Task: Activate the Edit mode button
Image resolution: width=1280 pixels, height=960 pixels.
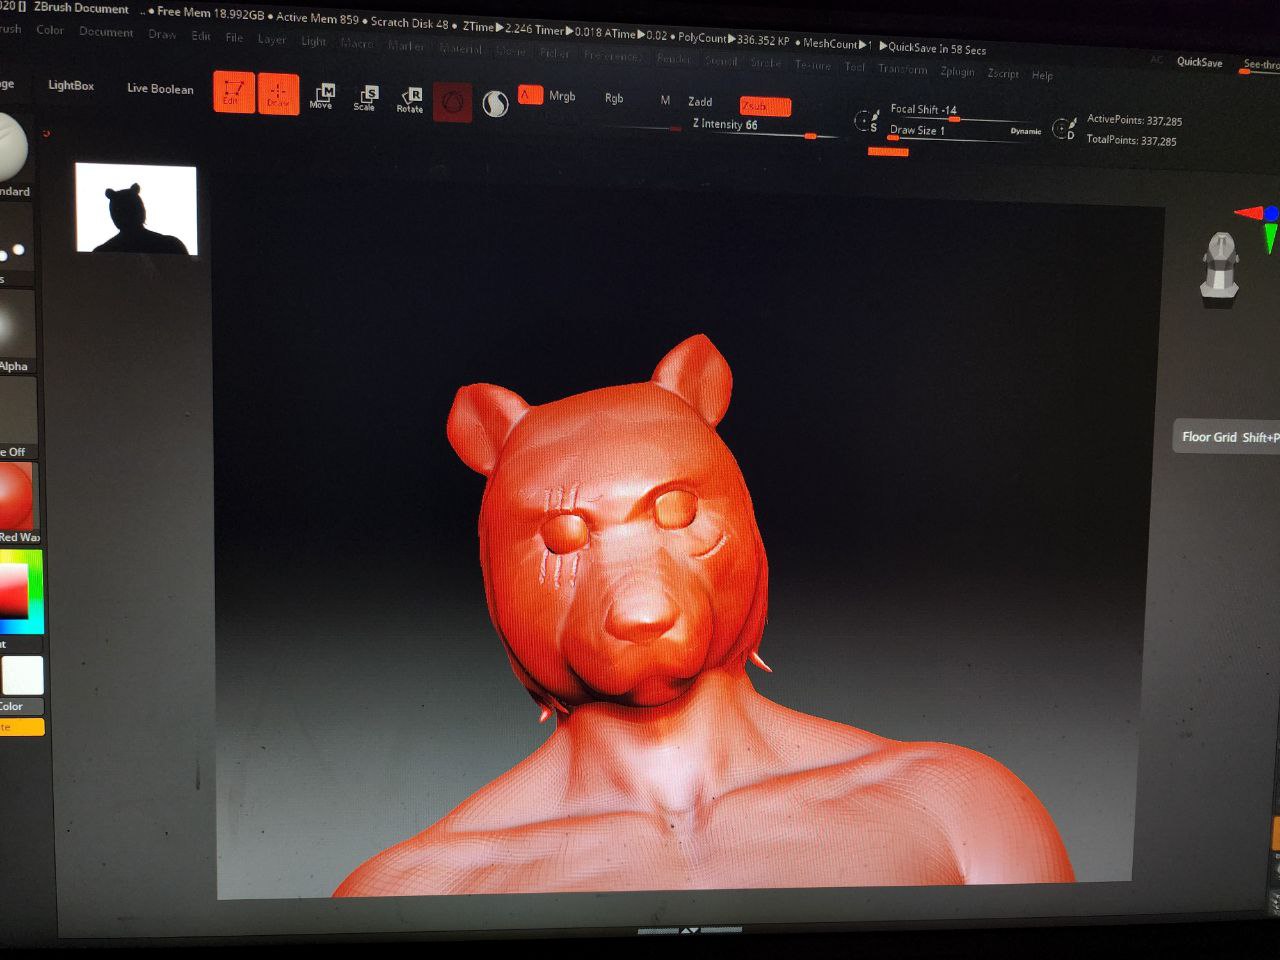Action: click(234, 92)
